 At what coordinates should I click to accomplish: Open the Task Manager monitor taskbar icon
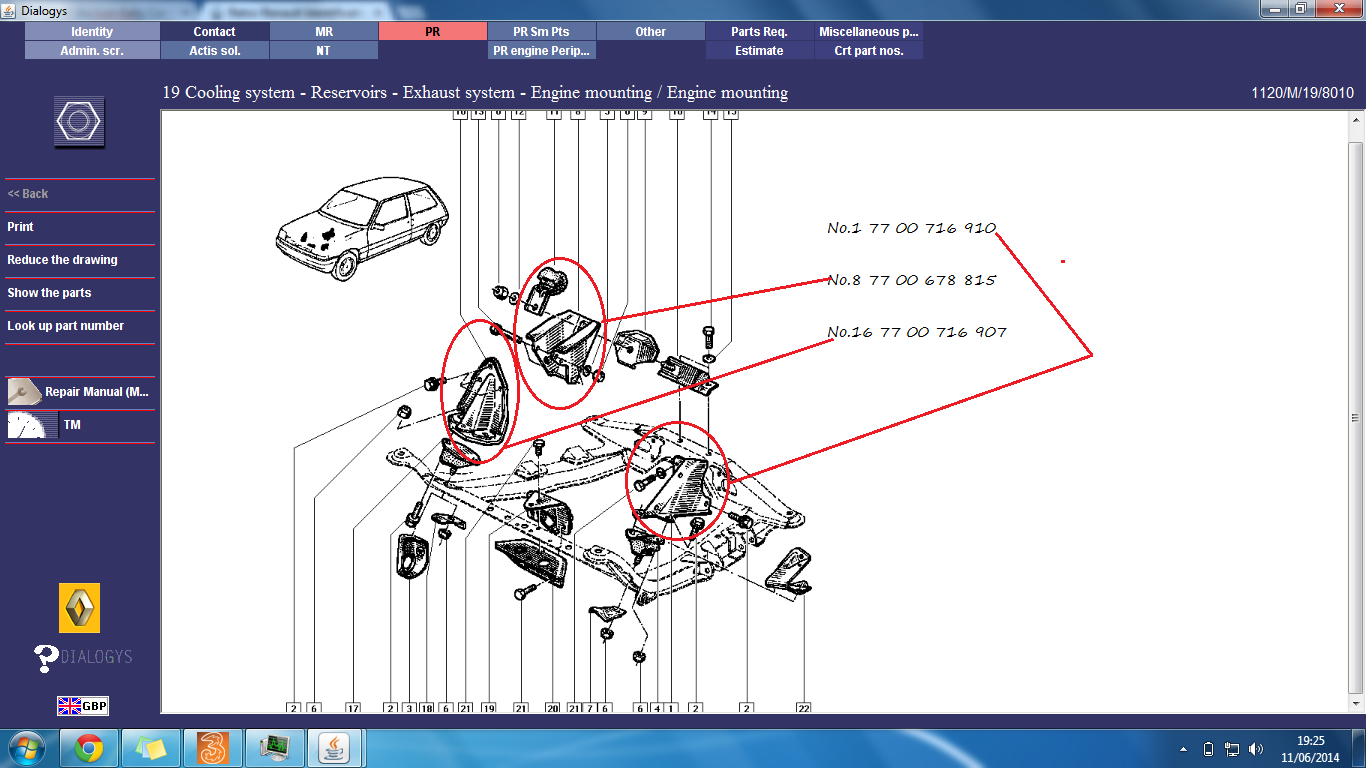click(x=273, y=747)
